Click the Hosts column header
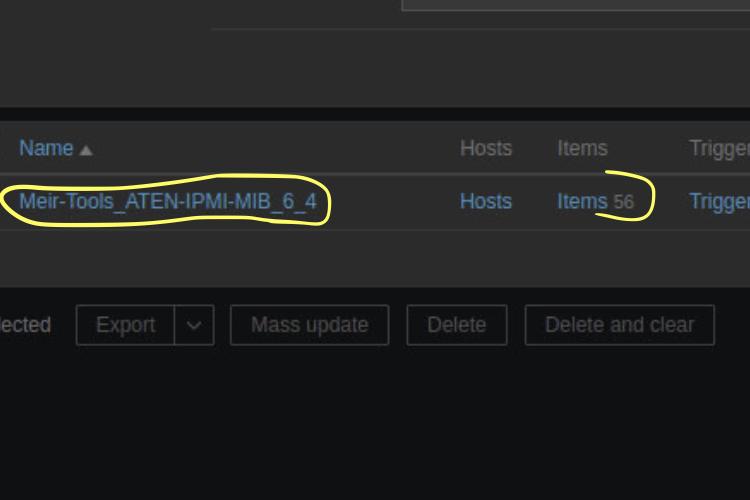 [485, 148]
